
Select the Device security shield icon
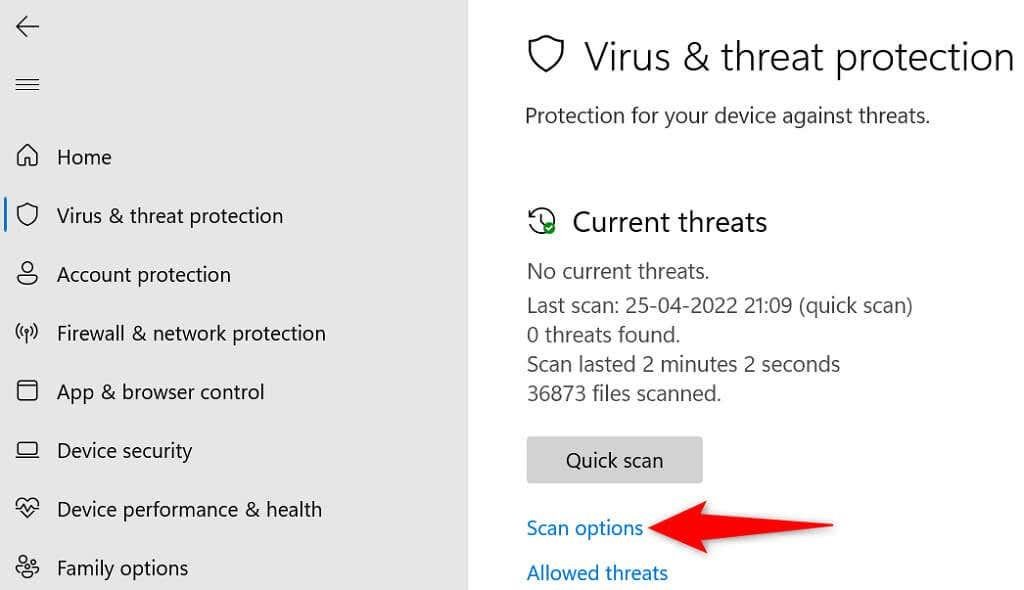26,450
